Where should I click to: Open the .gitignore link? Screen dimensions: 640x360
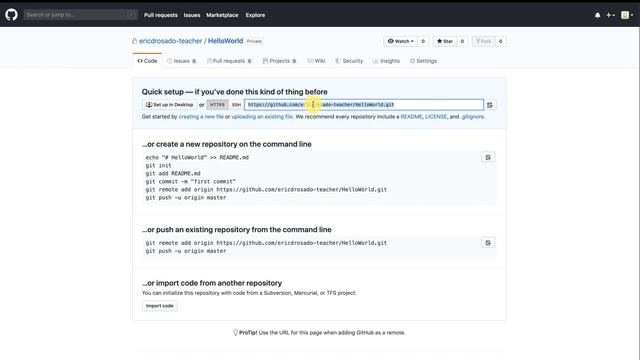(473, 117)
